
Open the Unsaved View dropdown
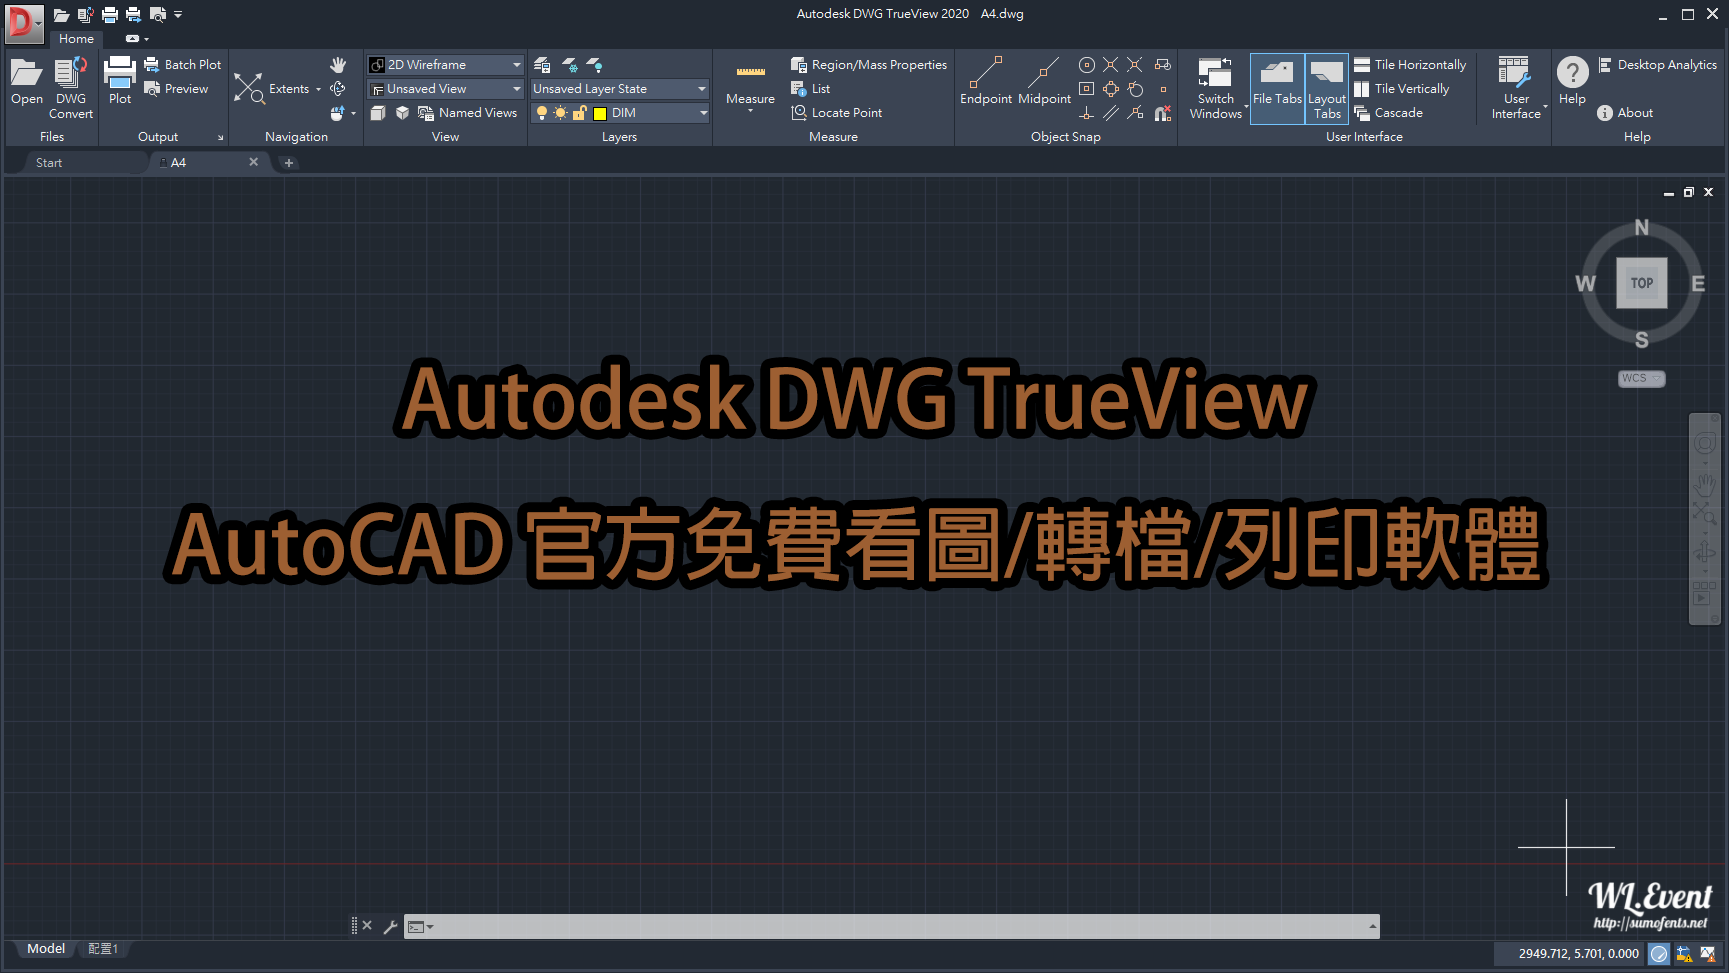coord(445,89)
